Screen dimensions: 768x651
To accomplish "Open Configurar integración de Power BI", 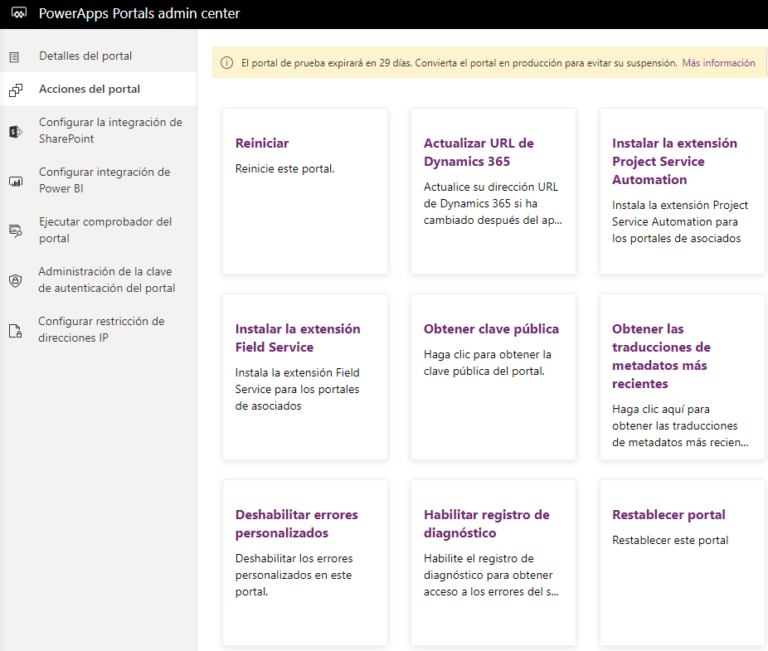I will [x=98, y=180].
